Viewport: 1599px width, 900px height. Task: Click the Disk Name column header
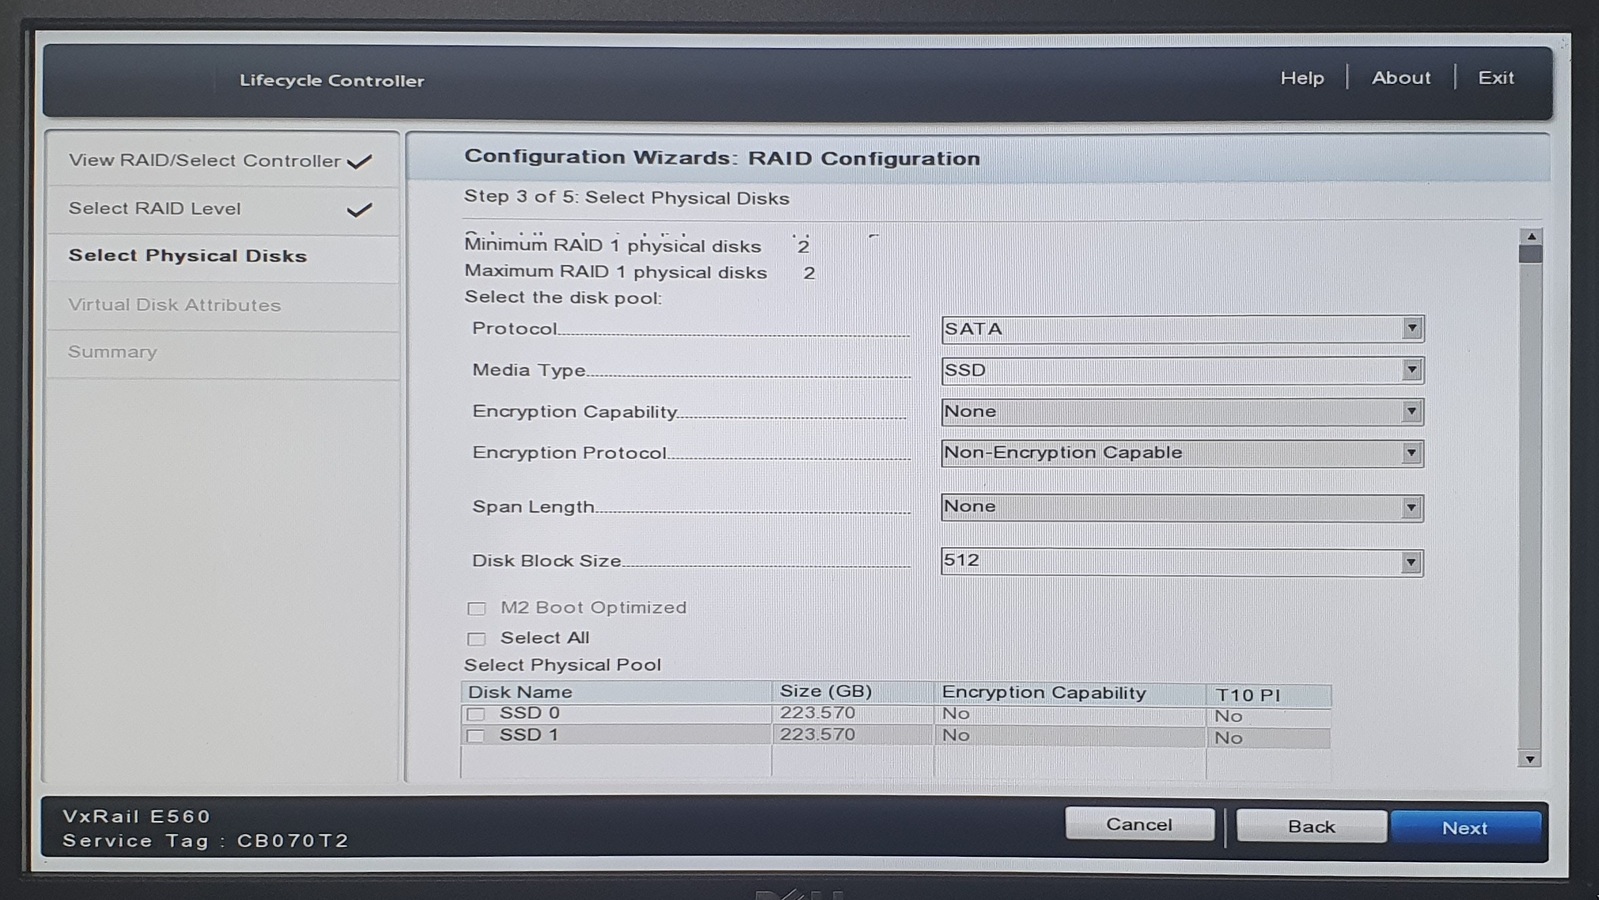(x=616, y=692)
